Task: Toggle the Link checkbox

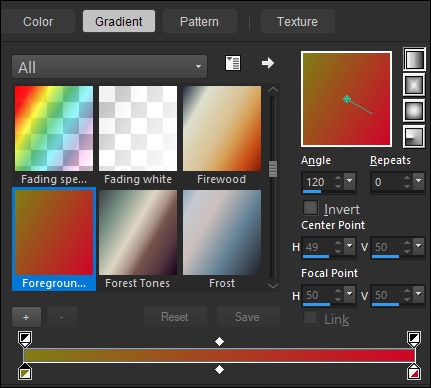Action: [310, 318]
